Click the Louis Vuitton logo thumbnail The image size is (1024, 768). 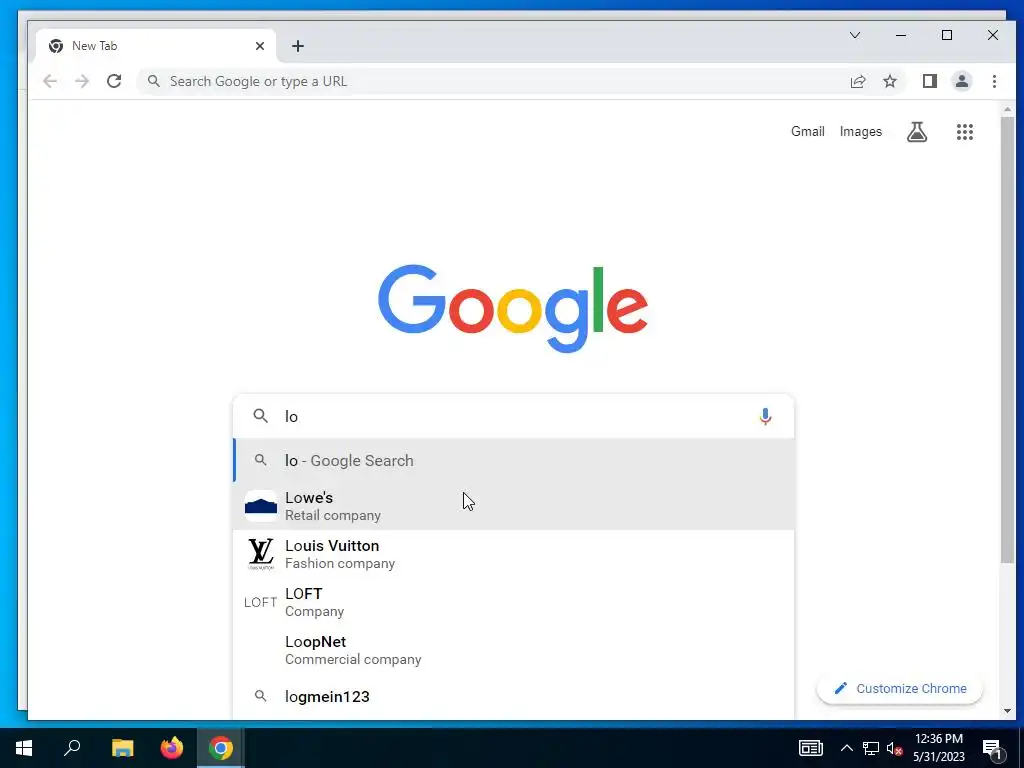pos(261,554)
